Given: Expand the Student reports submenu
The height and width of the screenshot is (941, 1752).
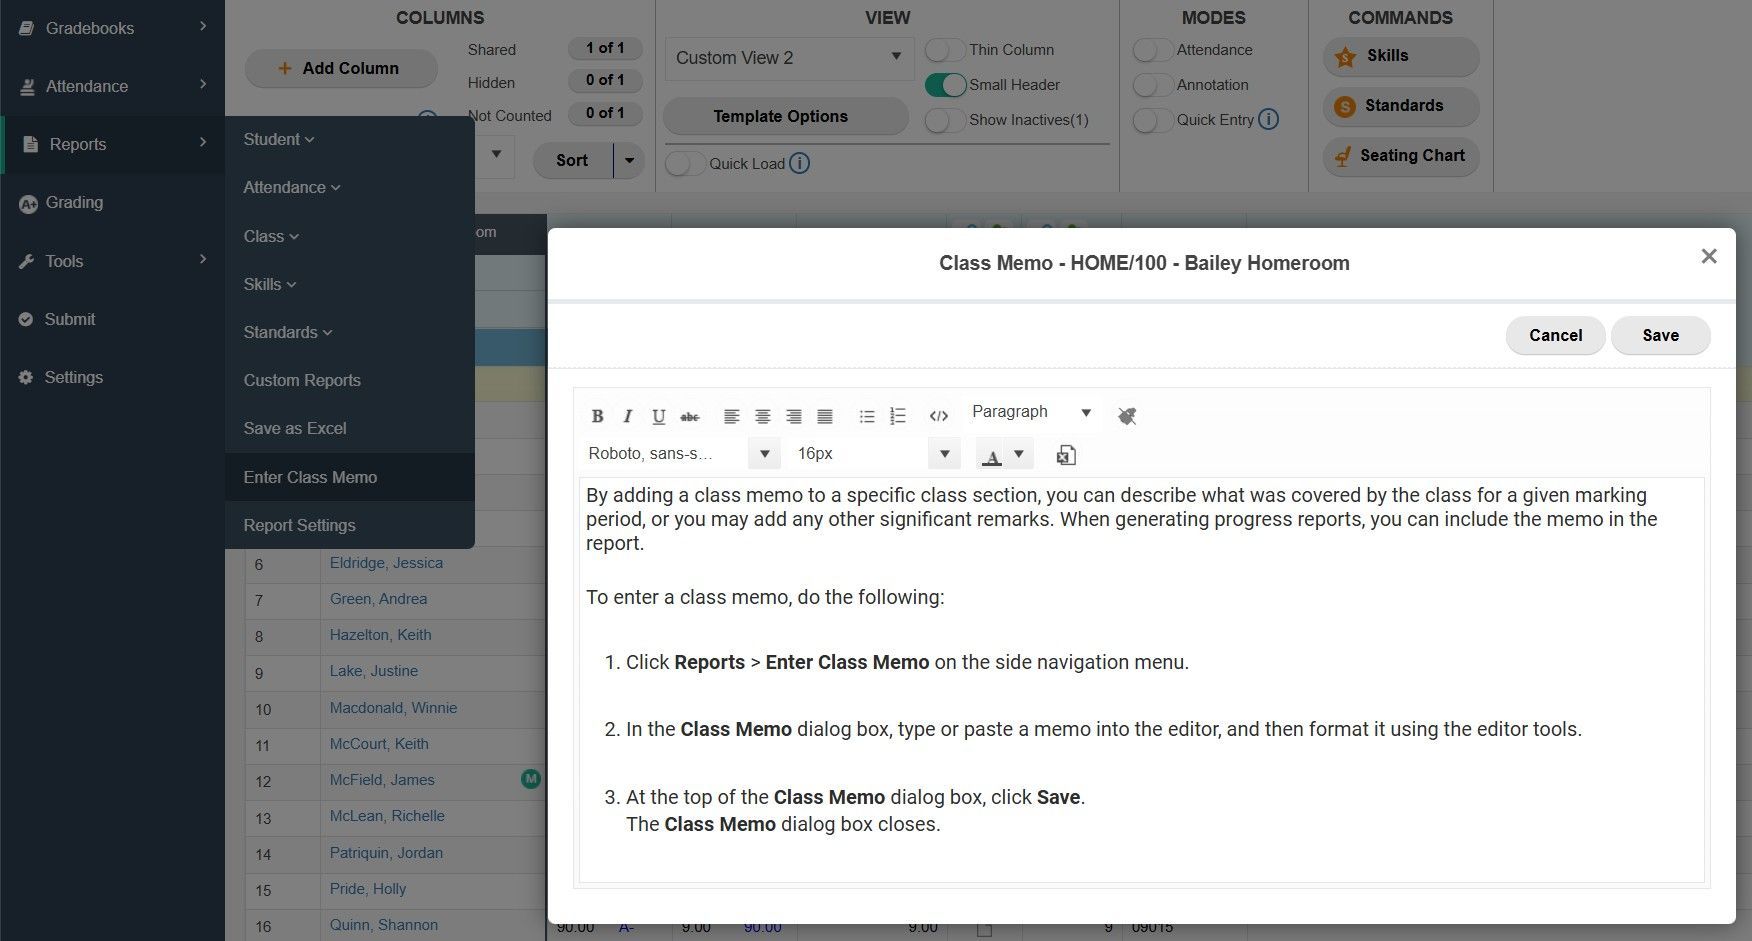Looking at the screenshot, I should [x=279, y=139].
